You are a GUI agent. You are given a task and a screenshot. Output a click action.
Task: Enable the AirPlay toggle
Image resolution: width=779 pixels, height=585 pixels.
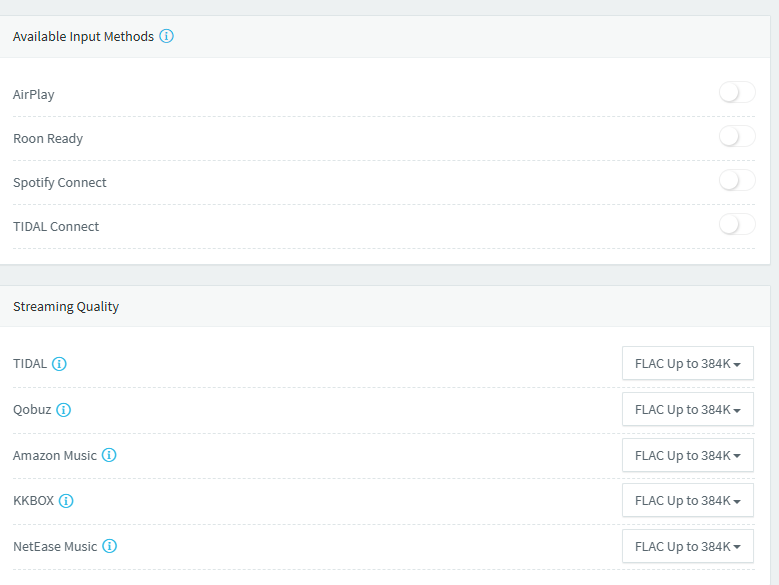pyautogui.click(x=737, y=93)
